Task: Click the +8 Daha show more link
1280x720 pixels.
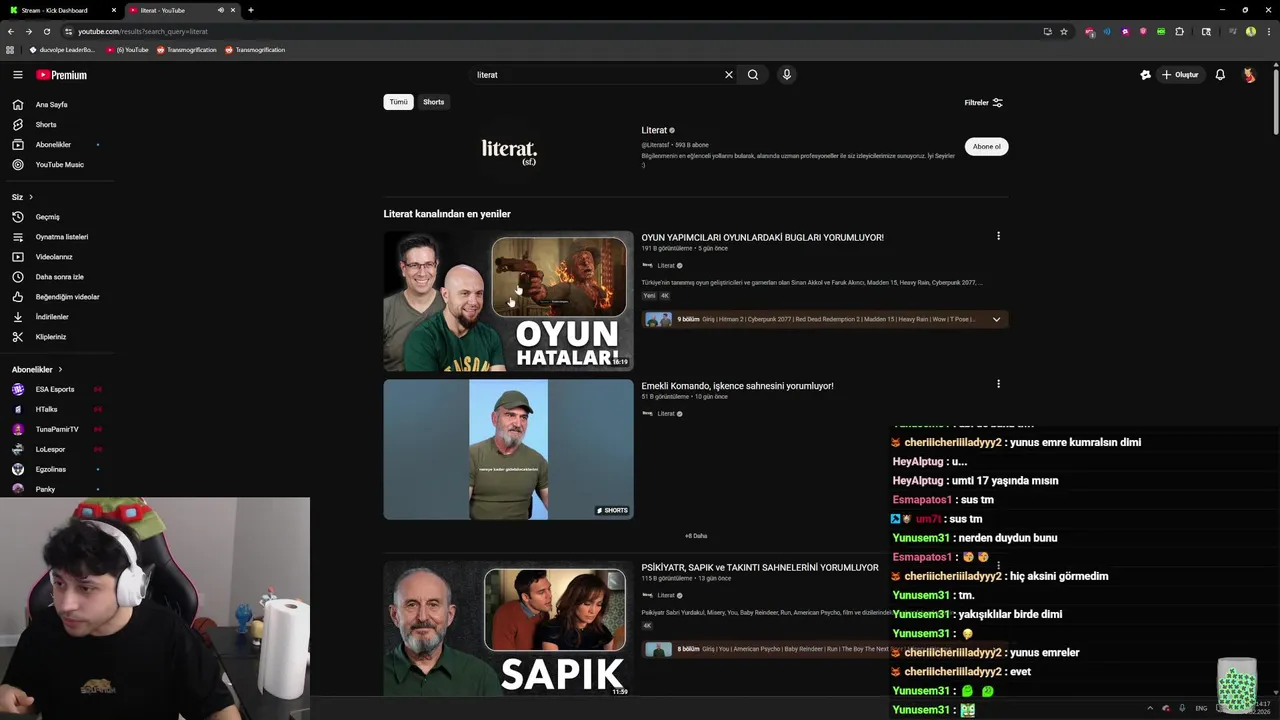Action: tap(696, 536)
